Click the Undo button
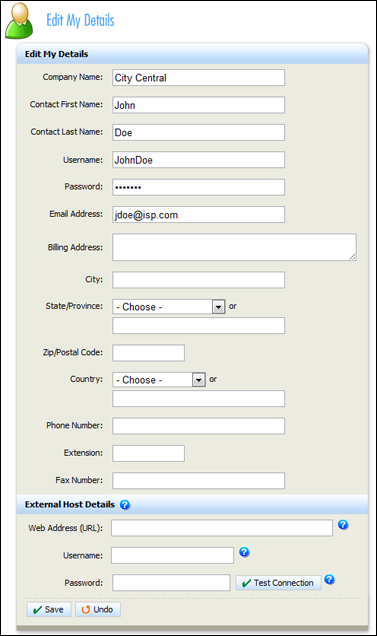Screen dimensions: 377x636 point(98,610)
